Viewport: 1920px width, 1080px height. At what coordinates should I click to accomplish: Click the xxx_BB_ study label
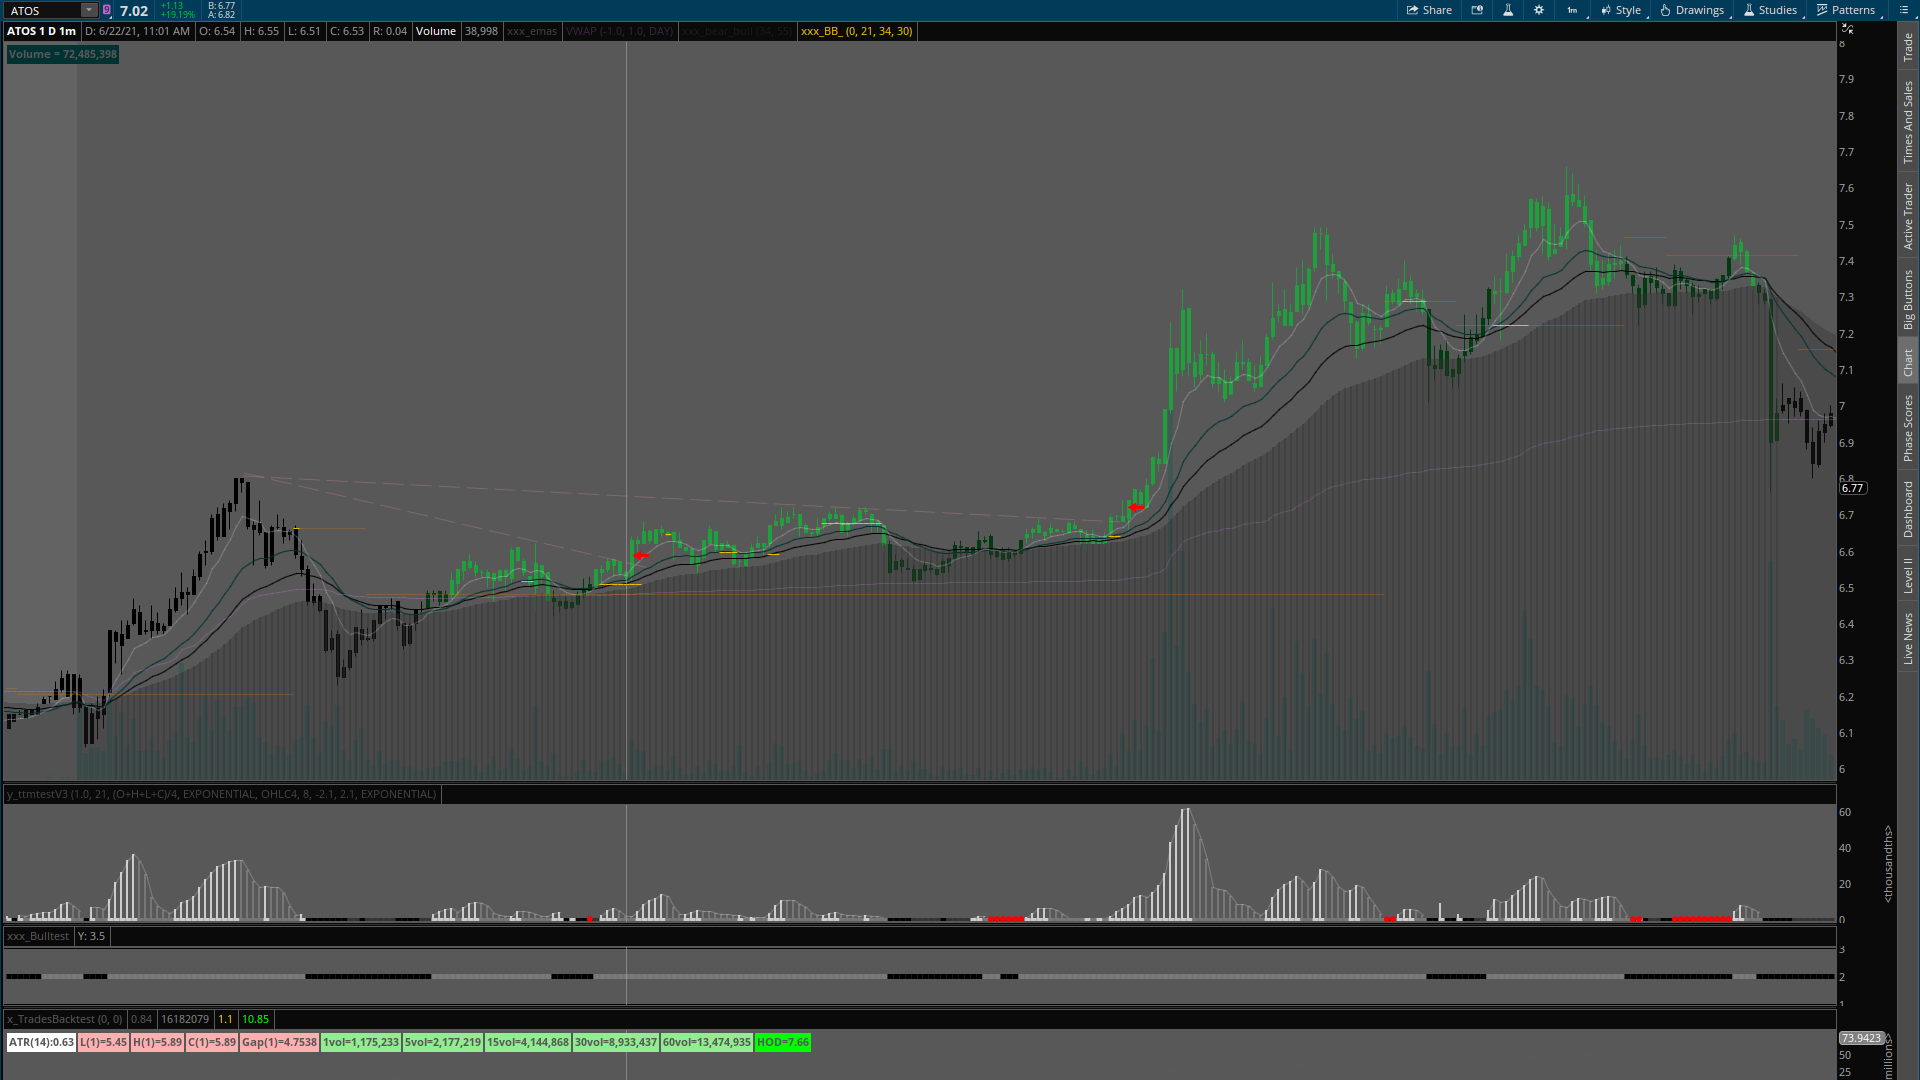pyautogui.click(x=856, y=31)
